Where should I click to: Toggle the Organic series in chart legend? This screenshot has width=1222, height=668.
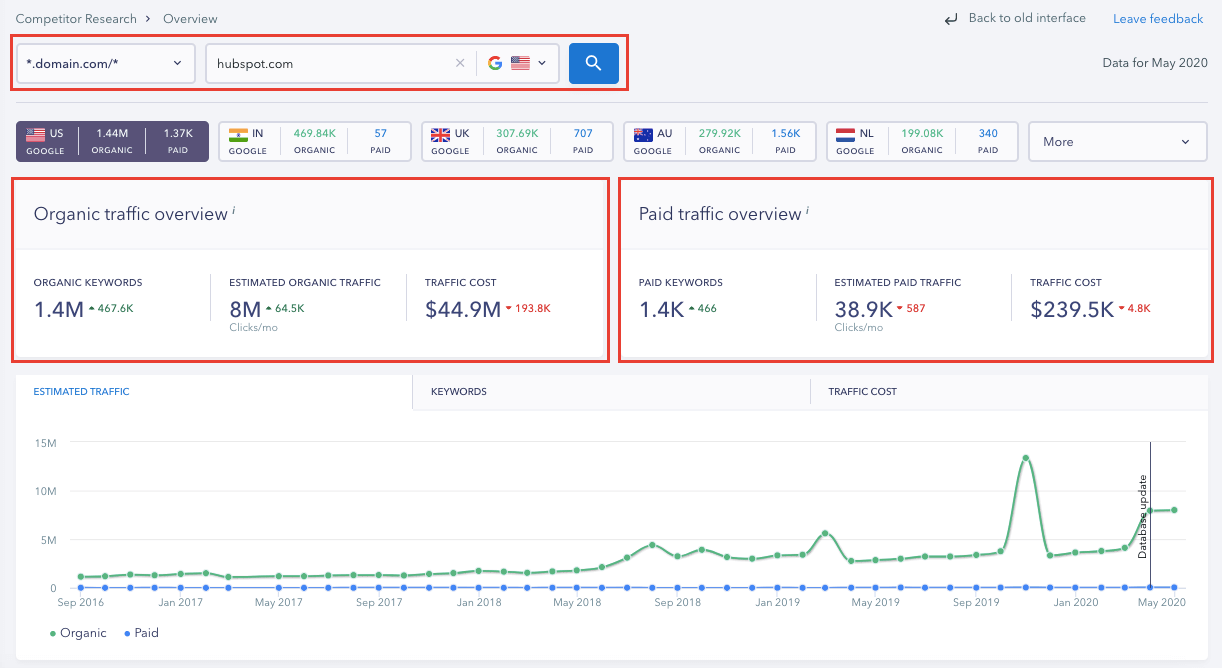(78, 633)
